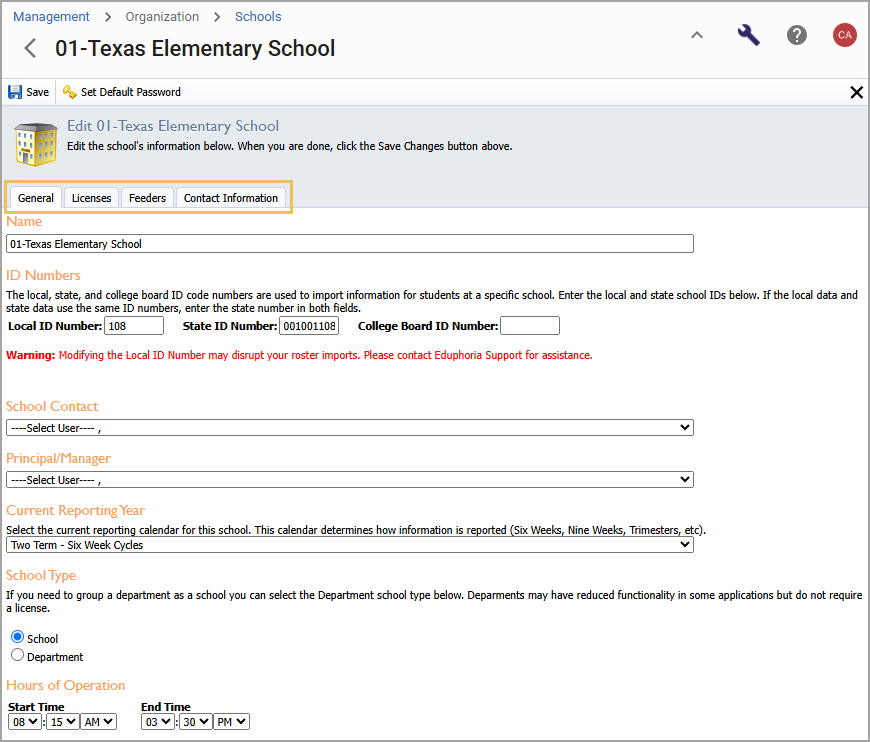The image size is (870, 742).
Task: Click the Save floppy disk icon
Action: (15, 92)
